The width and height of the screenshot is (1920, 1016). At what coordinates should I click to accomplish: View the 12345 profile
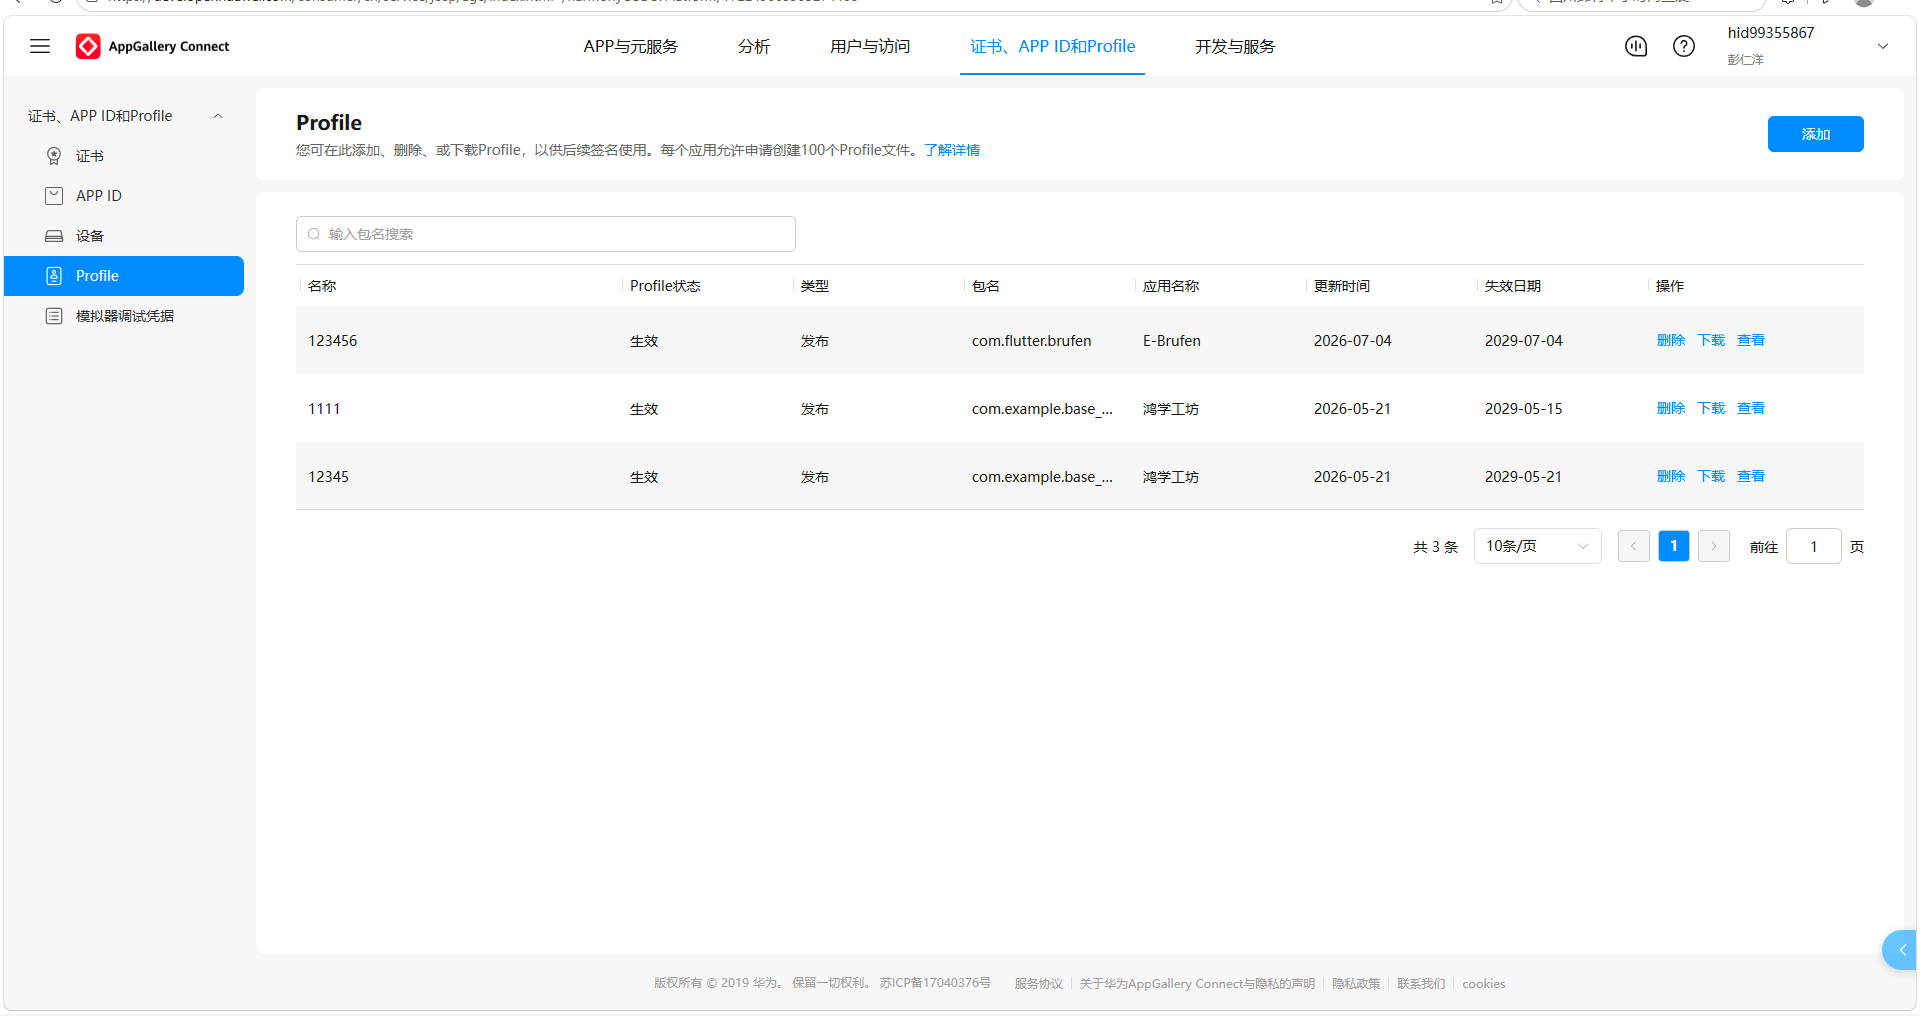(1751, 476)
